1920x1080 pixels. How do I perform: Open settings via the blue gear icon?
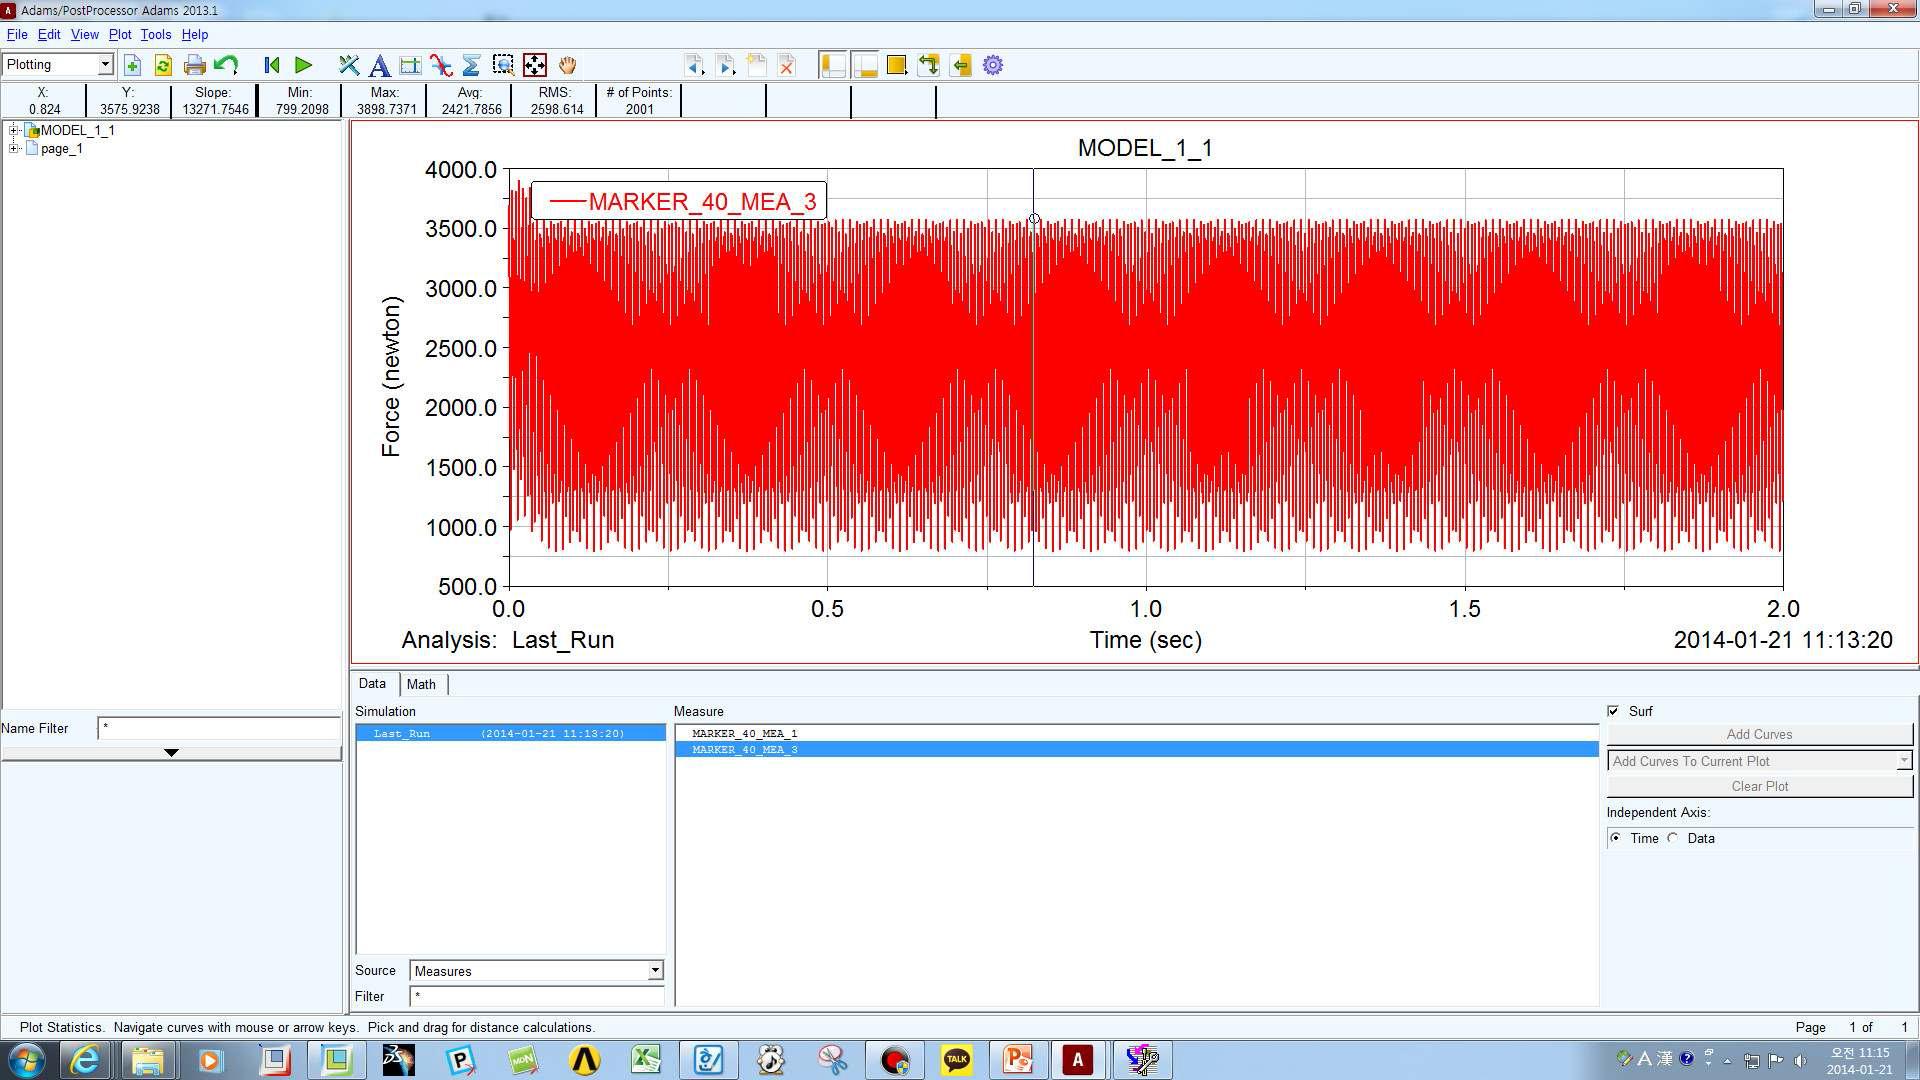click(x=993, y=66)
